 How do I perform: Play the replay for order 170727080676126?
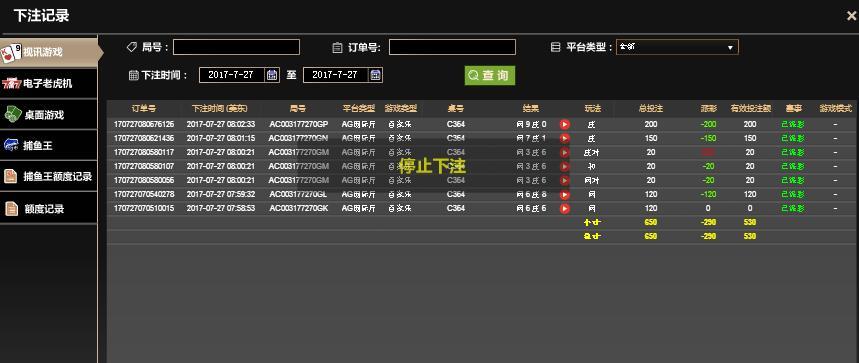(564, 125)
